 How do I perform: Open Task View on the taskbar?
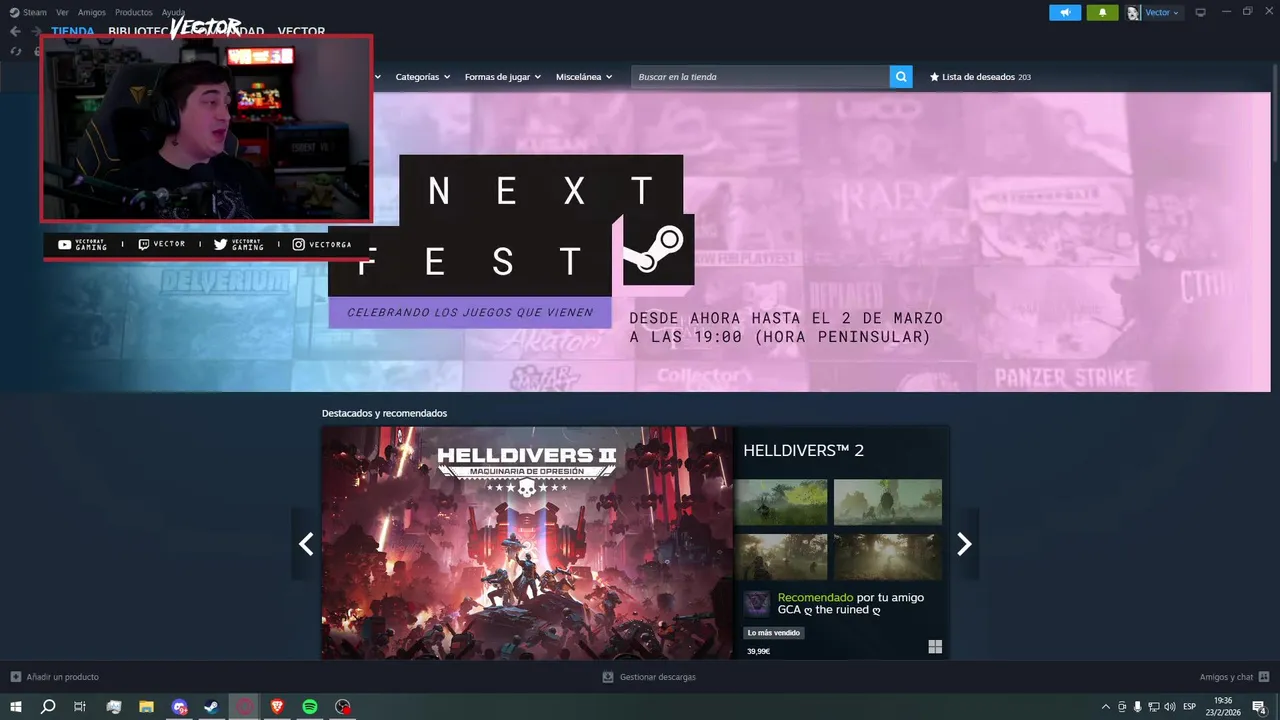tap(80, 707)
